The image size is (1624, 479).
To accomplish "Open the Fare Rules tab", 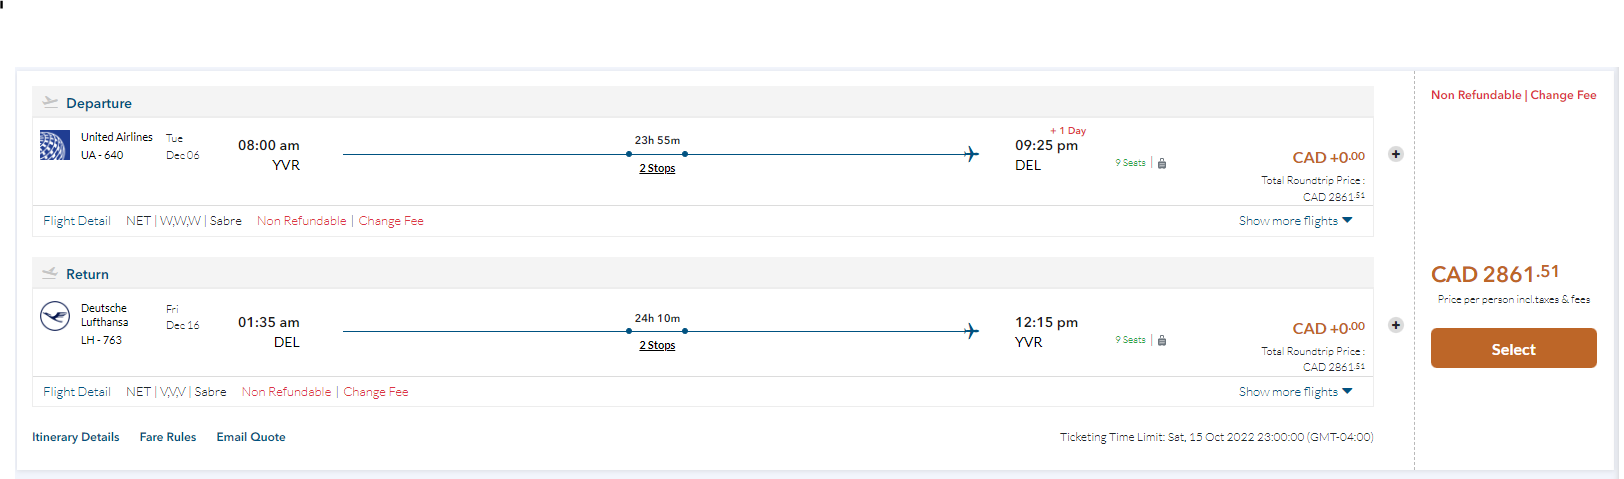I will pyautogui.click(x=168, y=437).
